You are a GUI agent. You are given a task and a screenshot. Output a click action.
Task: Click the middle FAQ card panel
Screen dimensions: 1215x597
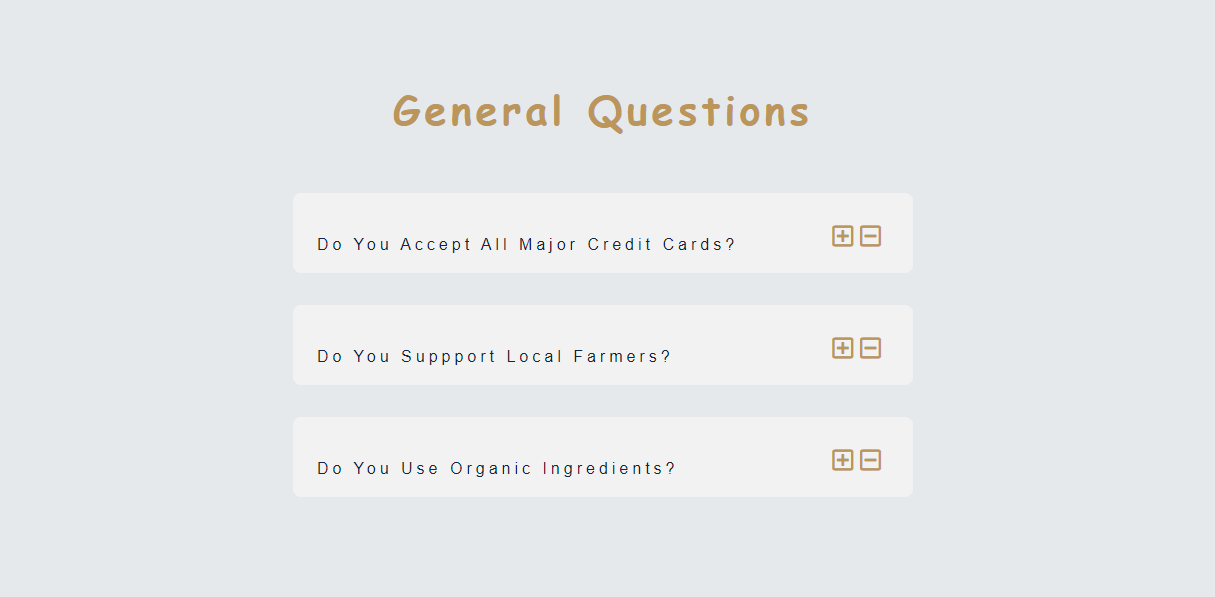tap(602, 344)
